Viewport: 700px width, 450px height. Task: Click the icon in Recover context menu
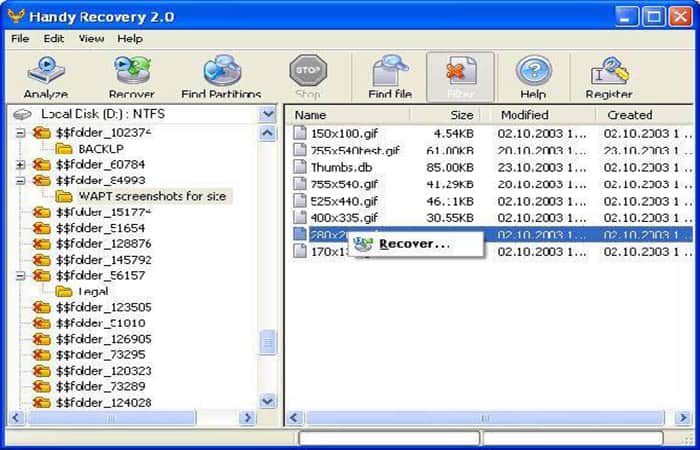pyautogui.click(x=363, y=244)
